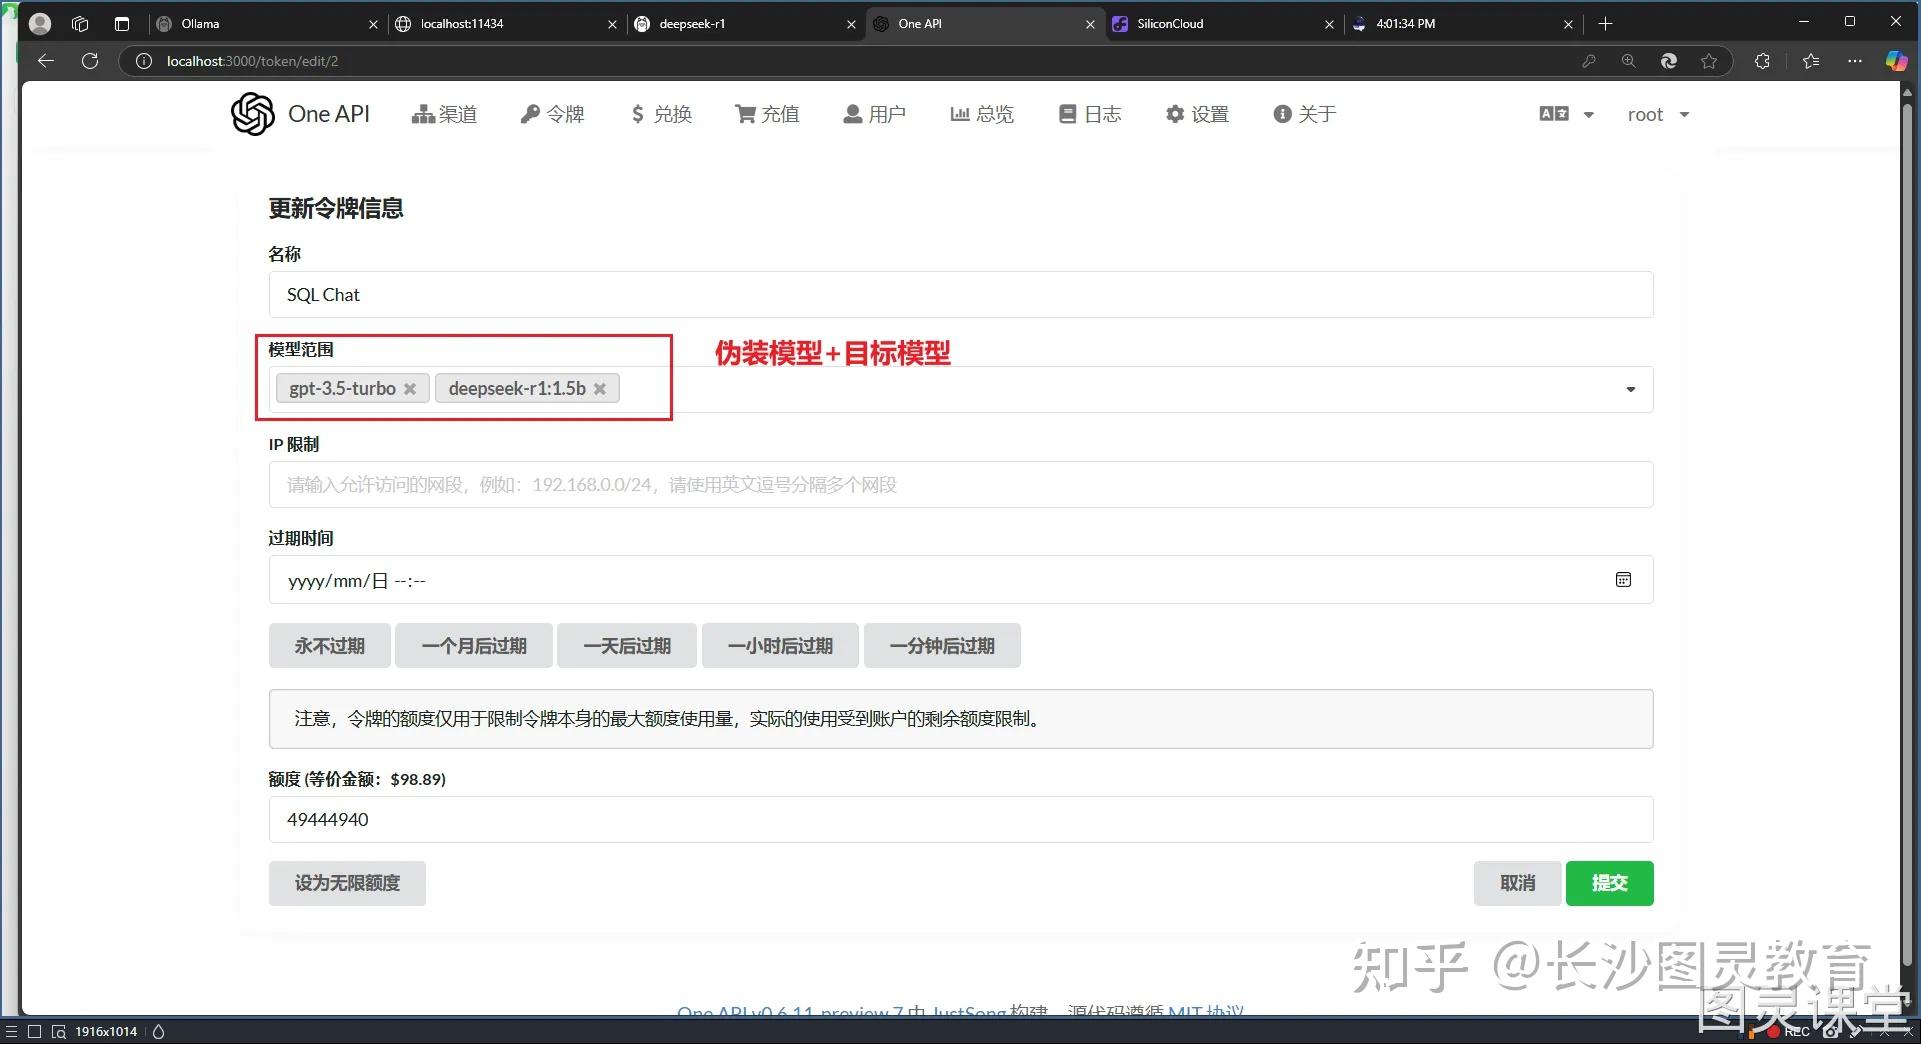The width and height of the screenshot is (1921, 1044).
Task: Click the 兑换 dollar icon
Action: pyautogui.click(x=639, y=114)
